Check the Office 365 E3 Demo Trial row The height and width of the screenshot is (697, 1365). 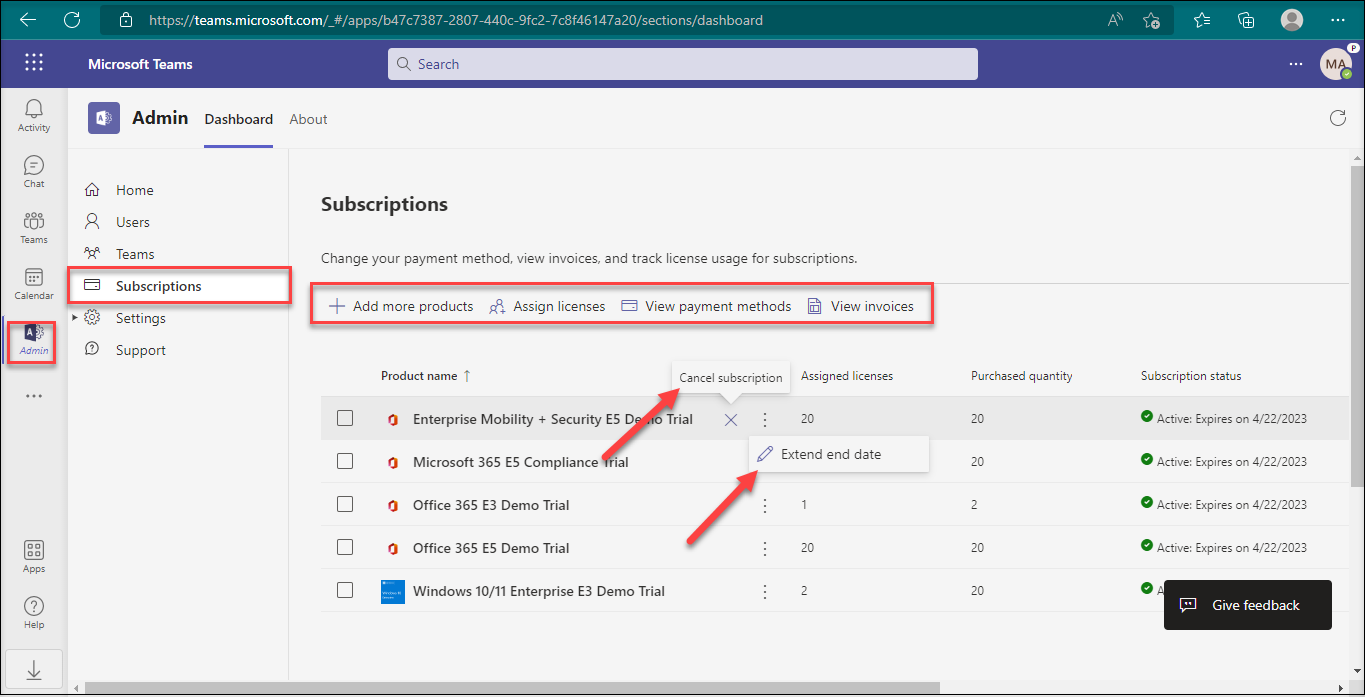tap(345, 505)
